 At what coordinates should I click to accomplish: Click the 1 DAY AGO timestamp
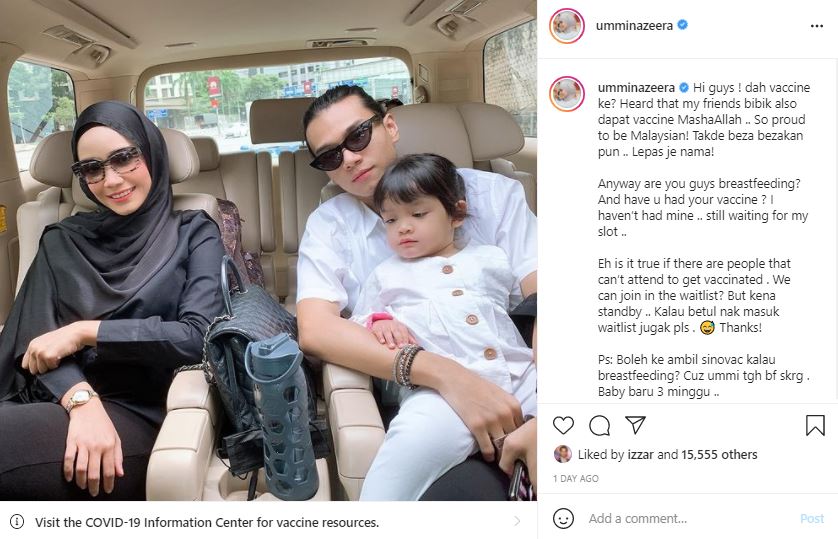point(576,479)
